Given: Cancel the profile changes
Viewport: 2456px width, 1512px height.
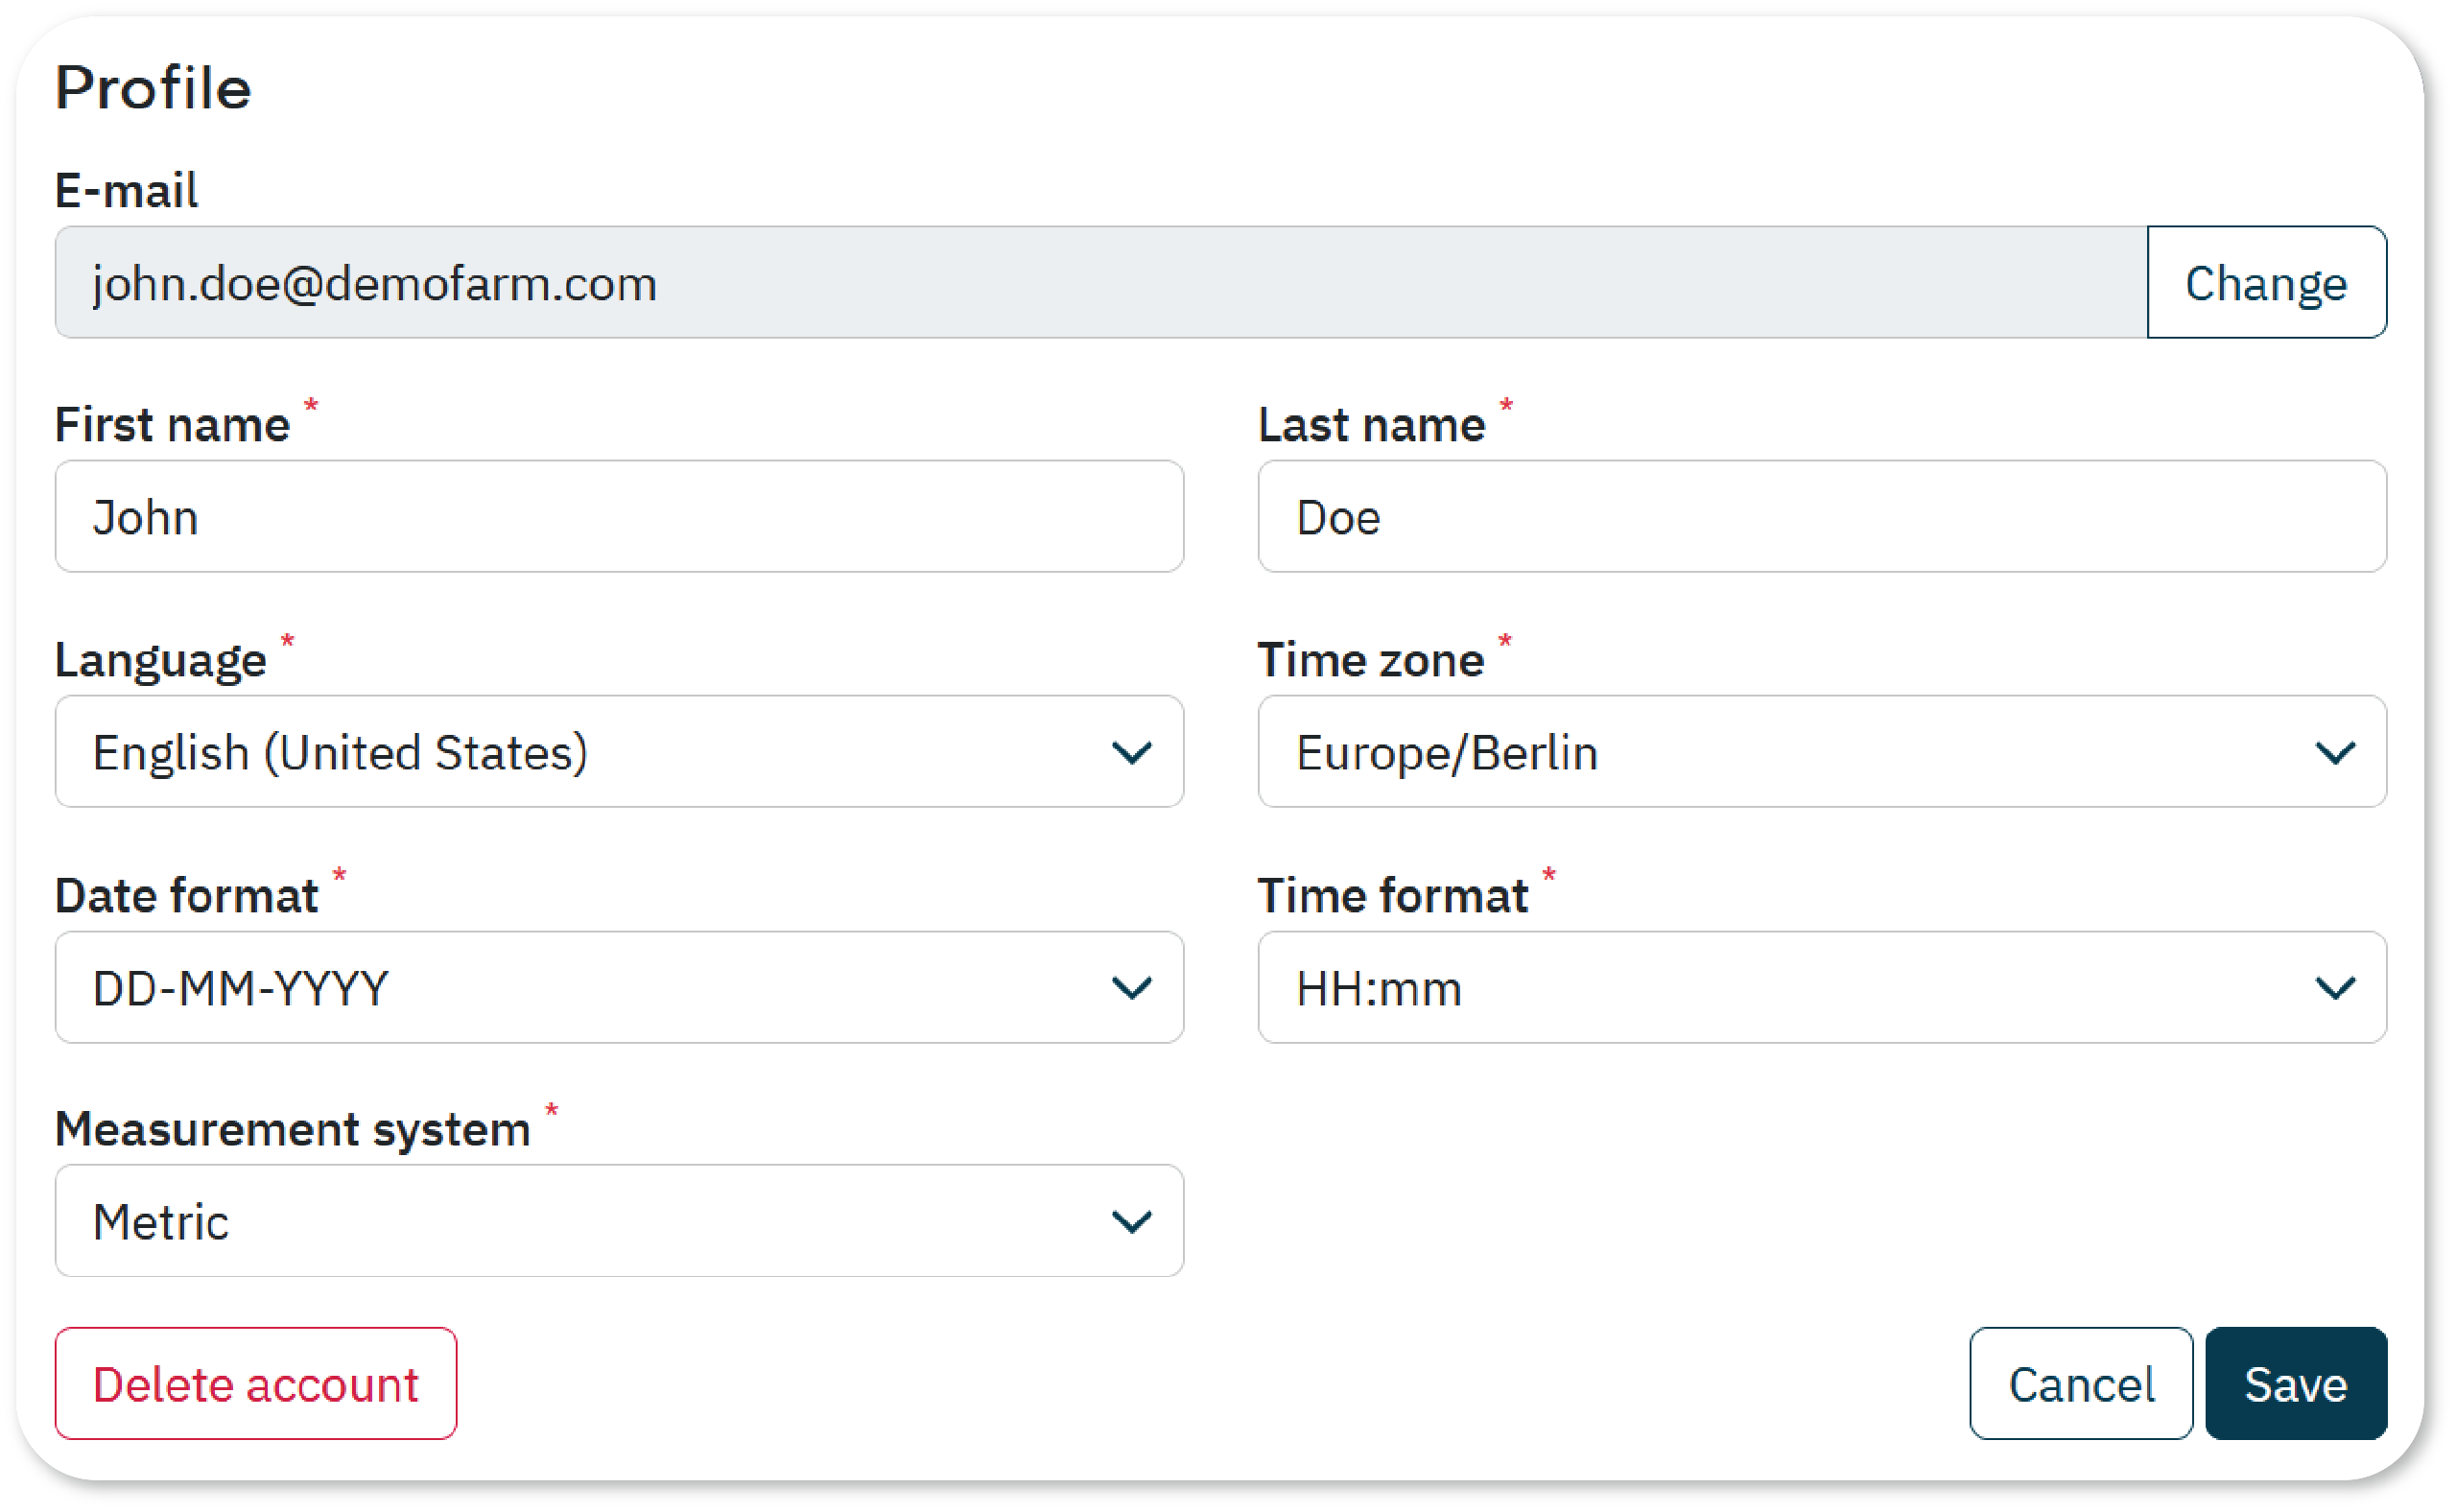Looking at the screenshot, I should pyautogui.click(x=2080, y=1384).
